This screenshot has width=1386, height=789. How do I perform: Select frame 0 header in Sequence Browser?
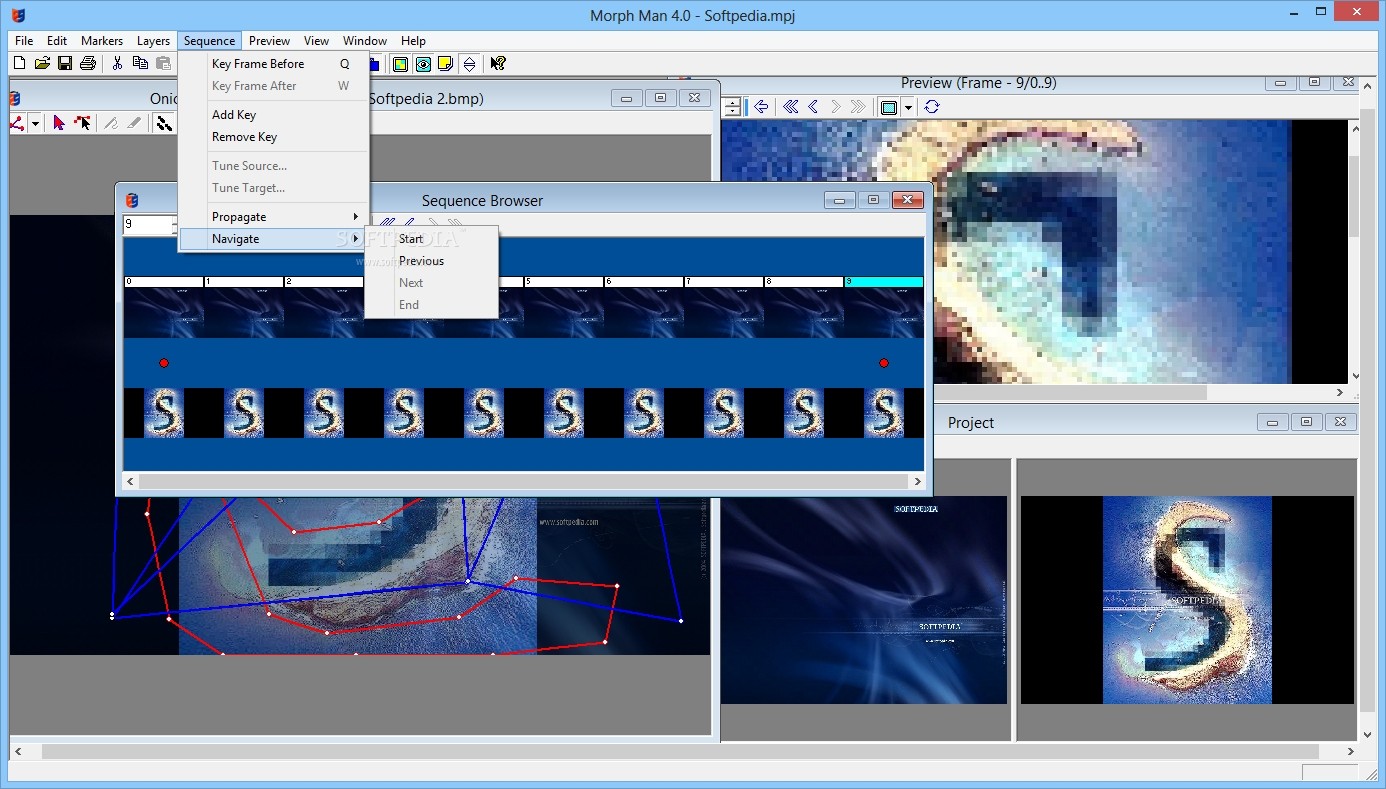pyautogui.click(x=164, y=282)
